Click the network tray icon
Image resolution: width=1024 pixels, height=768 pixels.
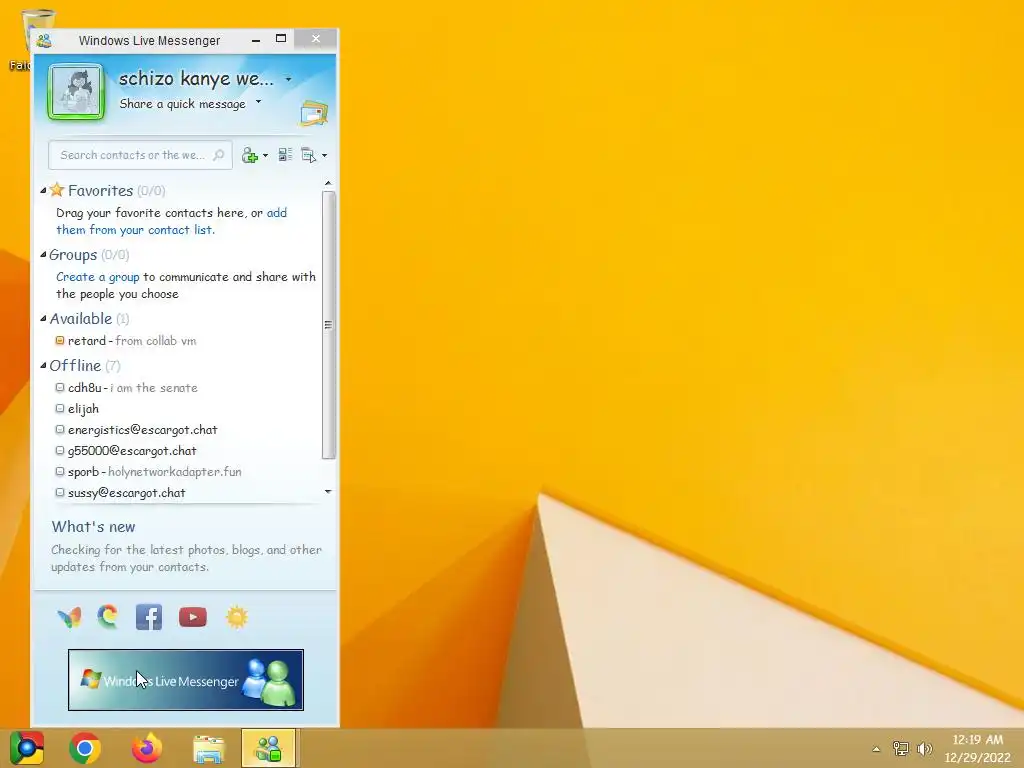point(901,748)
